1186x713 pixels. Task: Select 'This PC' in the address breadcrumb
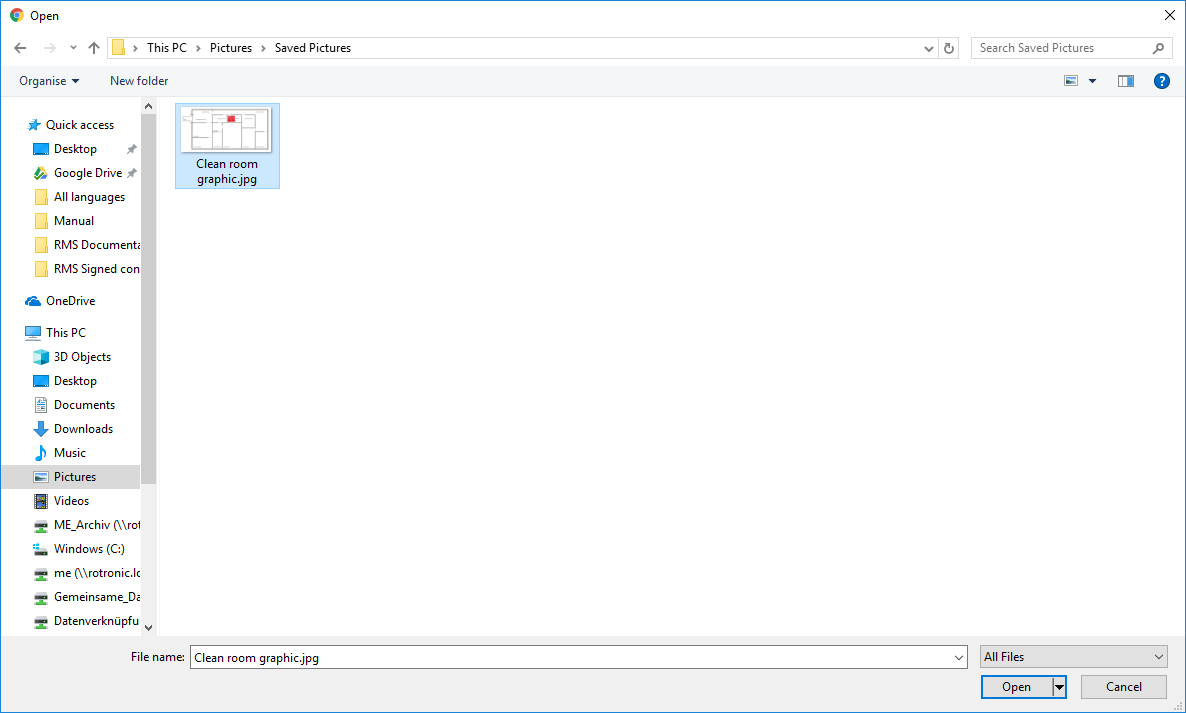[166, 48]
